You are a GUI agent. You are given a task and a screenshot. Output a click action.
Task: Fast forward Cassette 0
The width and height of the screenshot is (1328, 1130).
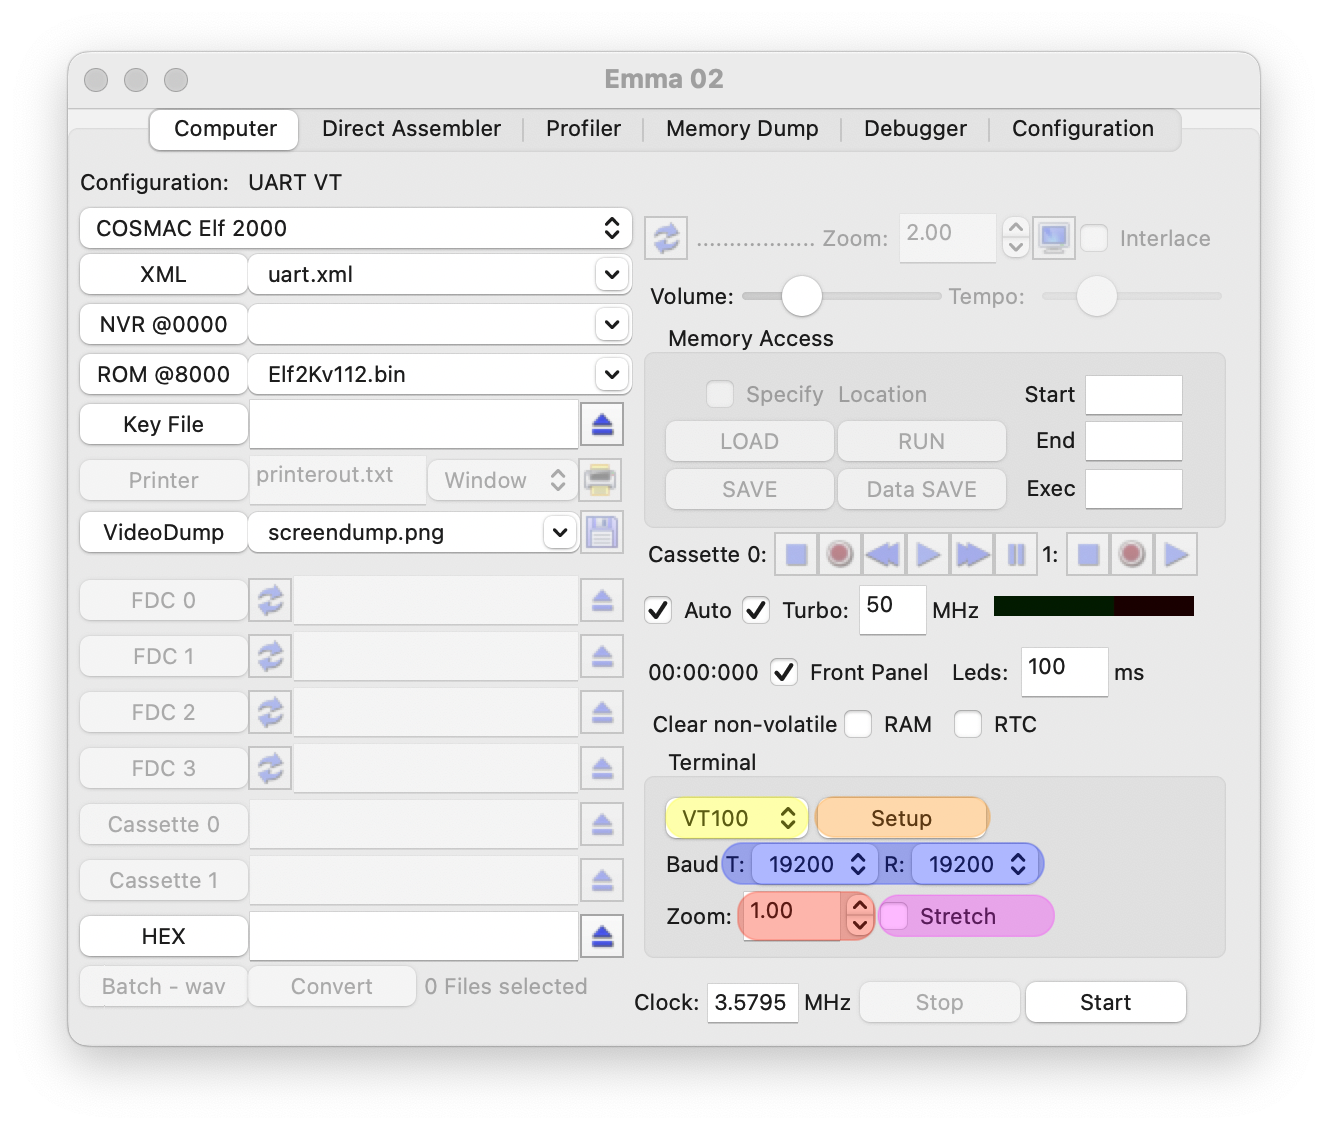pyautogui.click(x=972, y=554)
